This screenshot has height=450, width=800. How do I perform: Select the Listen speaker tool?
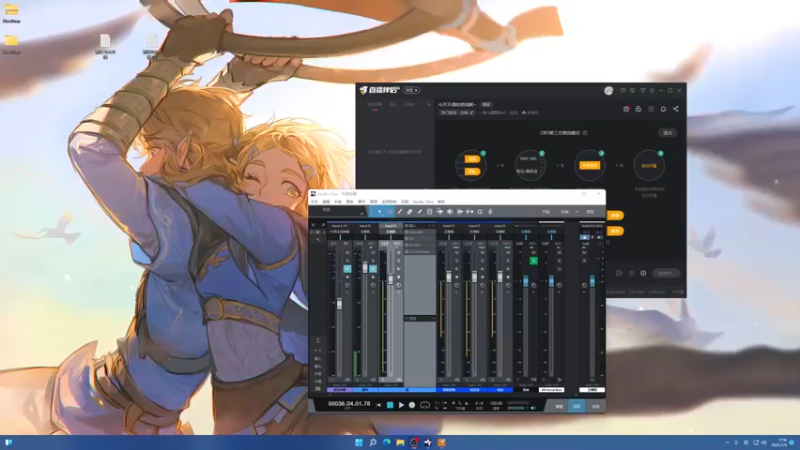tap(450, 212)
